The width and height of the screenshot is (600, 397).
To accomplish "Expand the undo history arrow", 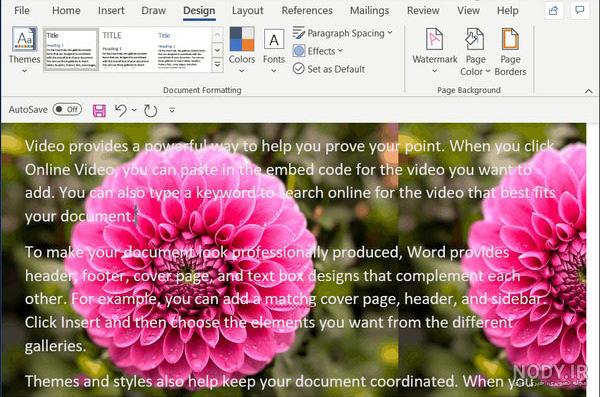I will (x=134, y=110).
